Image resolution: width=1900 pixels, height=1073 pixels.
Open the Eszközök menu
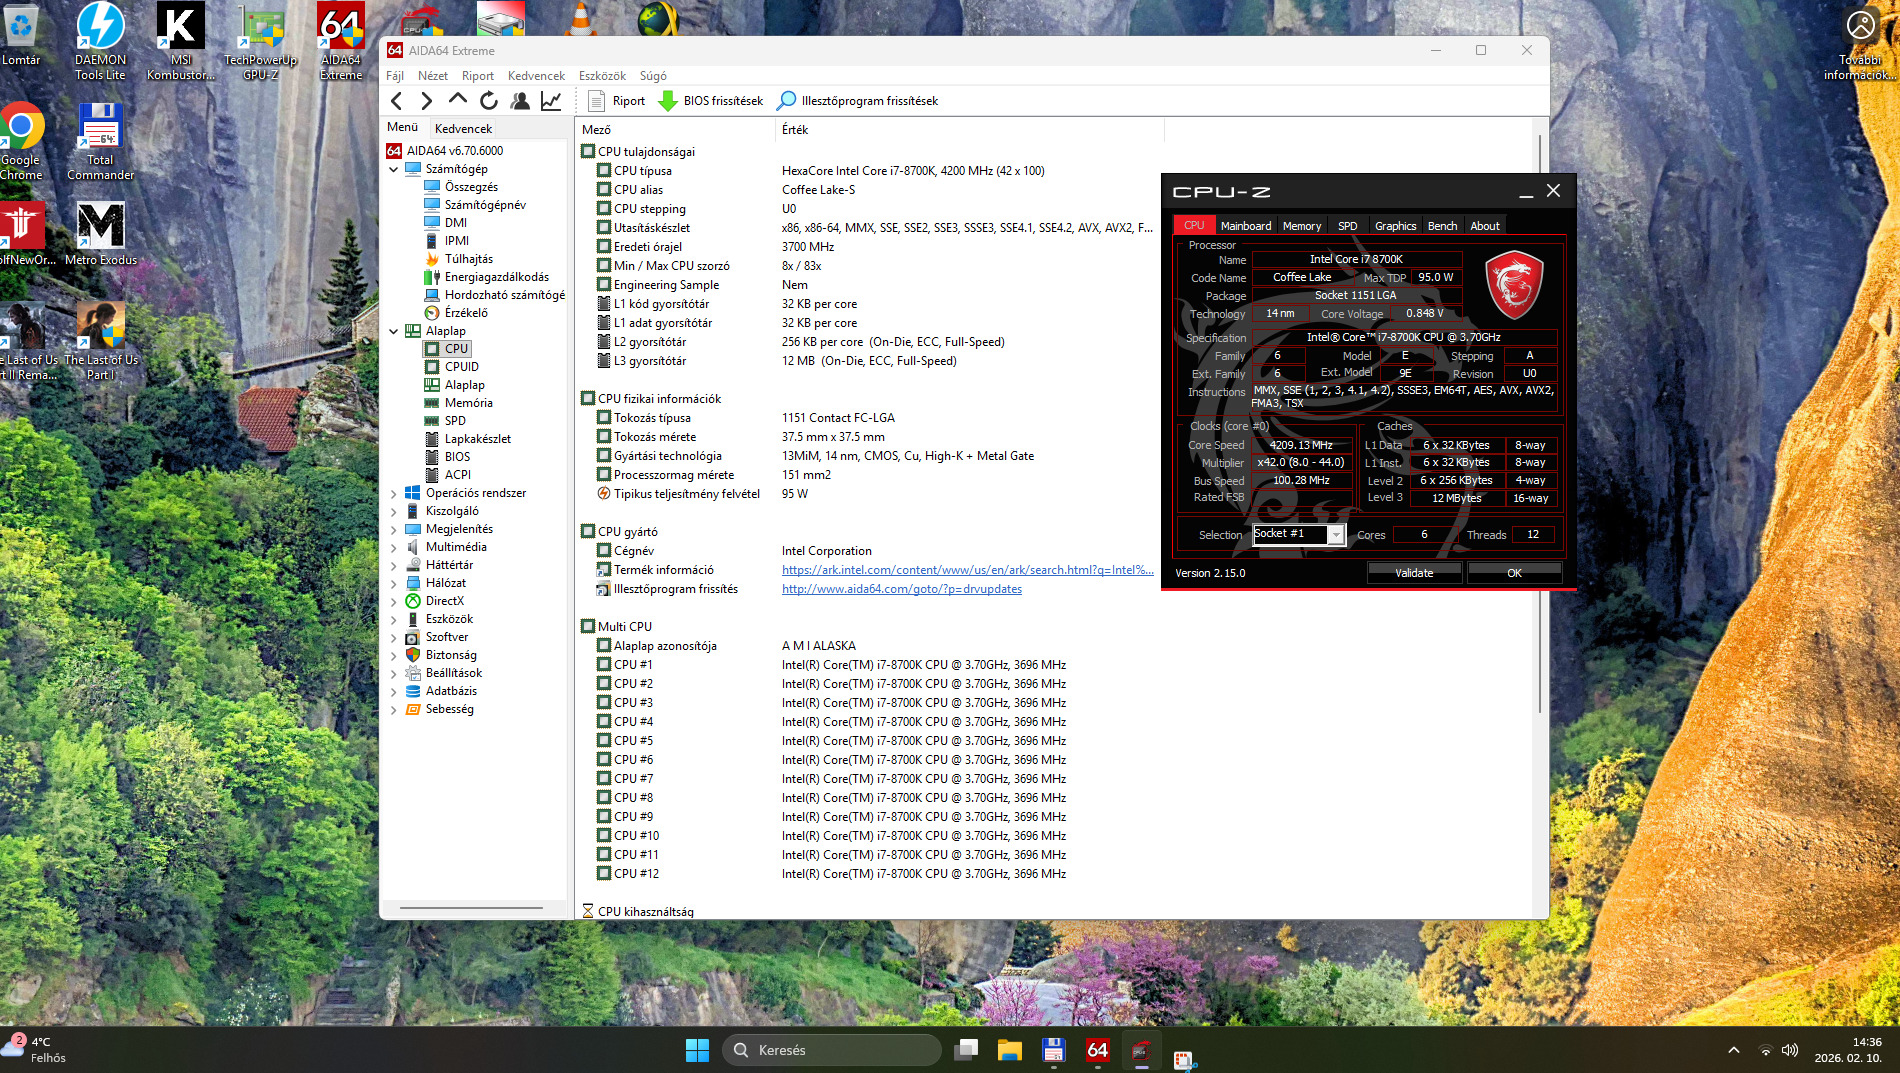coord(602,76)
